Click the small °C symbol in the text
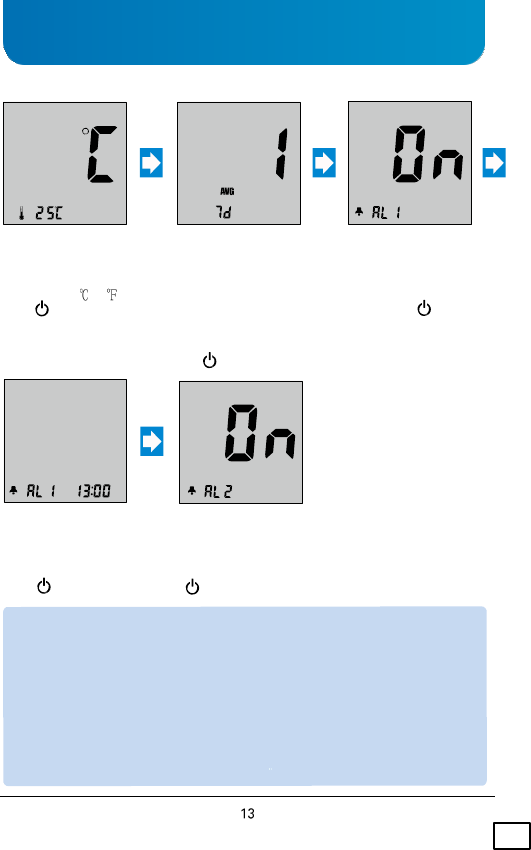531x850 pixels. 84,294
